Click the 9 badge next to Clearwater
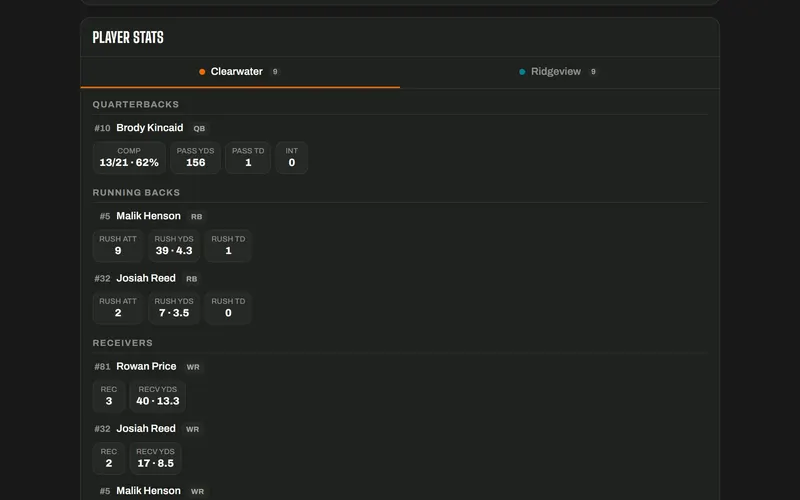Image resolution: width=800 pixels, height=500 pixels. click(x=275, y=72)
